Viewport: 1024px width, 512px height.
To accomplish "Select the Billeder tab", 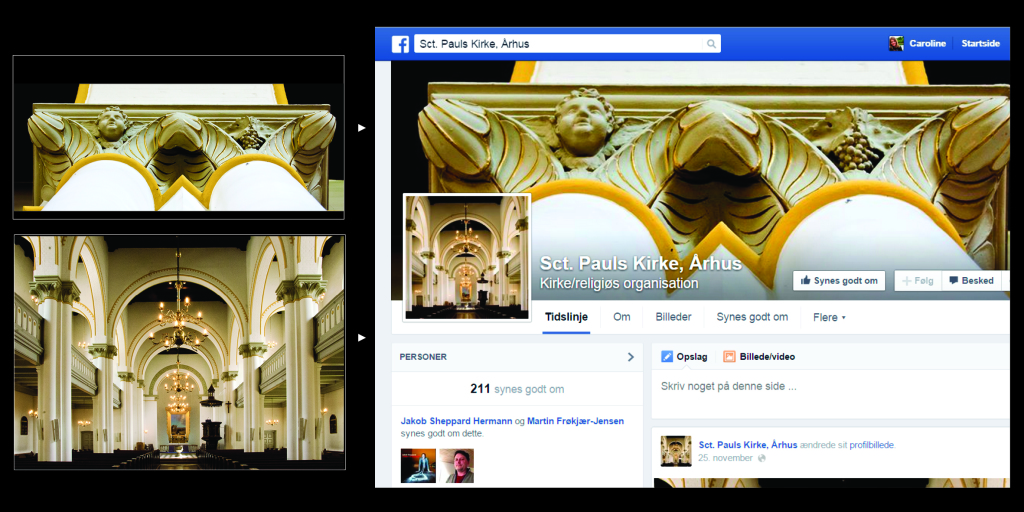I will point(673,317).
